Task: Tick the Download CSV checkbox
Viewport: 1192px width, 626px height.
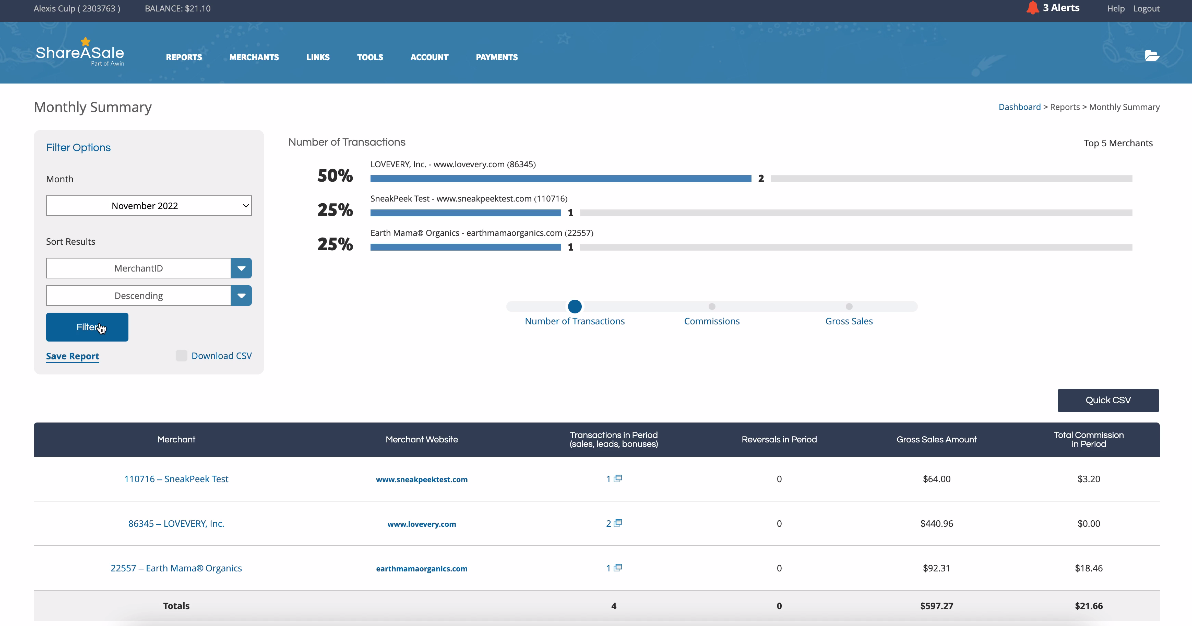Action: click(181, 355)
